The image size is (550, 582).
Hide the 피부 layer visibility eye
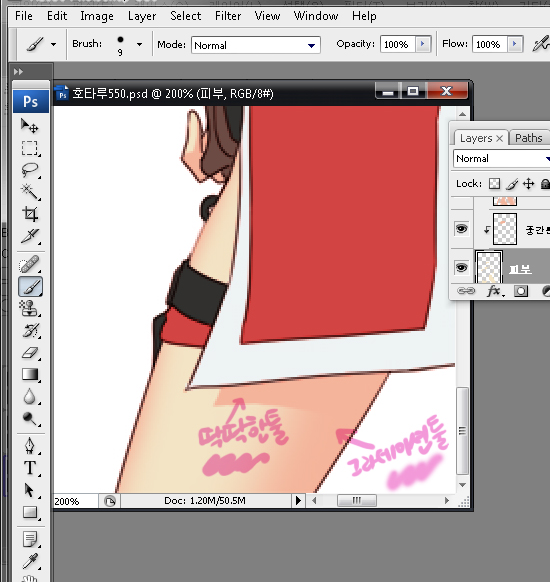point(461,267)
